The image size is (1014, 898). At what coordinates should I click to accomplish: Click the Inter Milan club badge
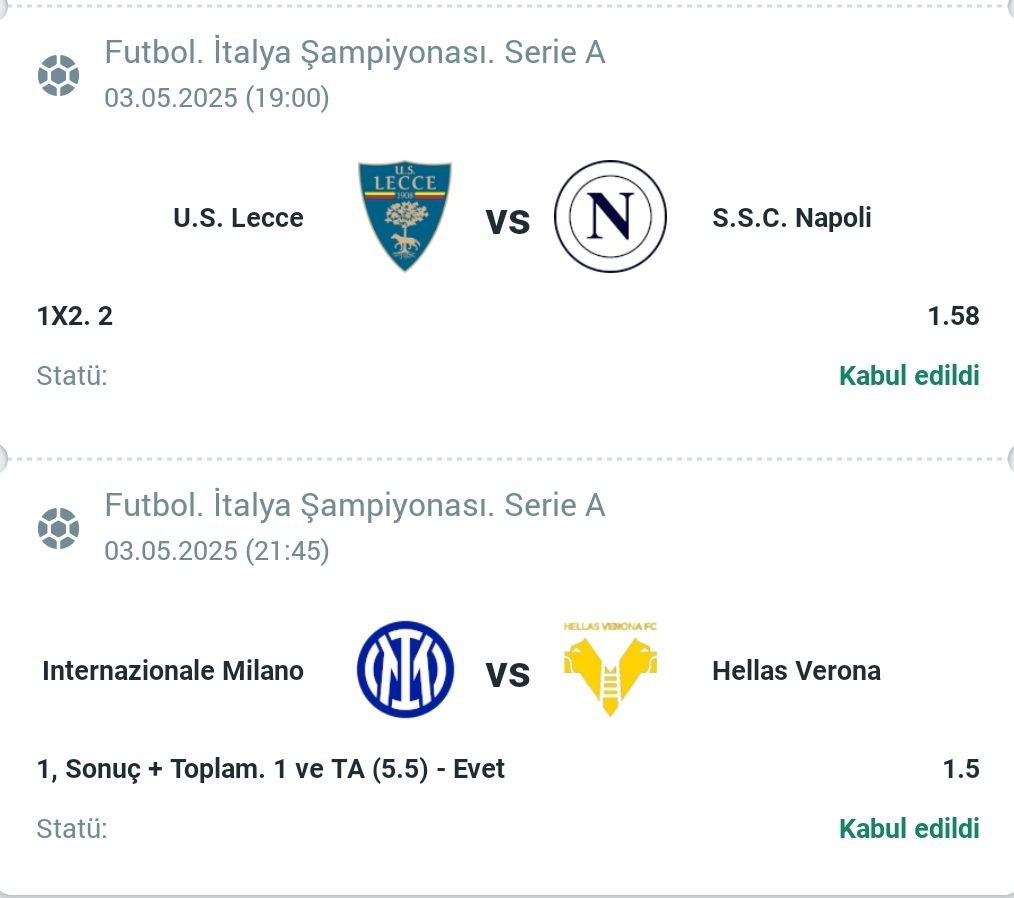[x=405, y=669]
